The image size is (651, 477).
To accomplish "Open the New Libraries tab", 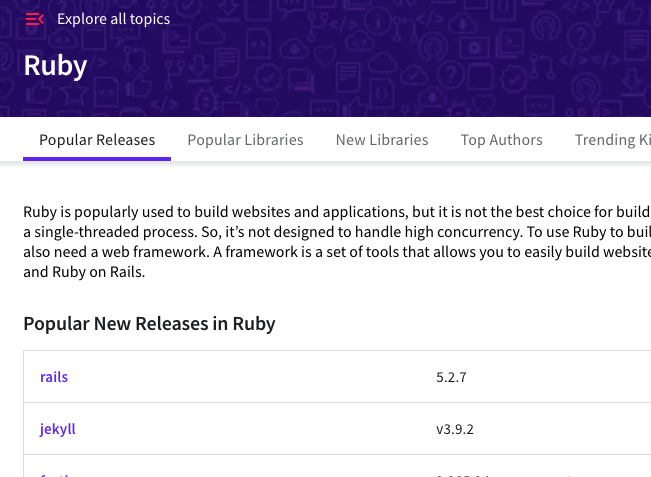I will coord(382,140).
